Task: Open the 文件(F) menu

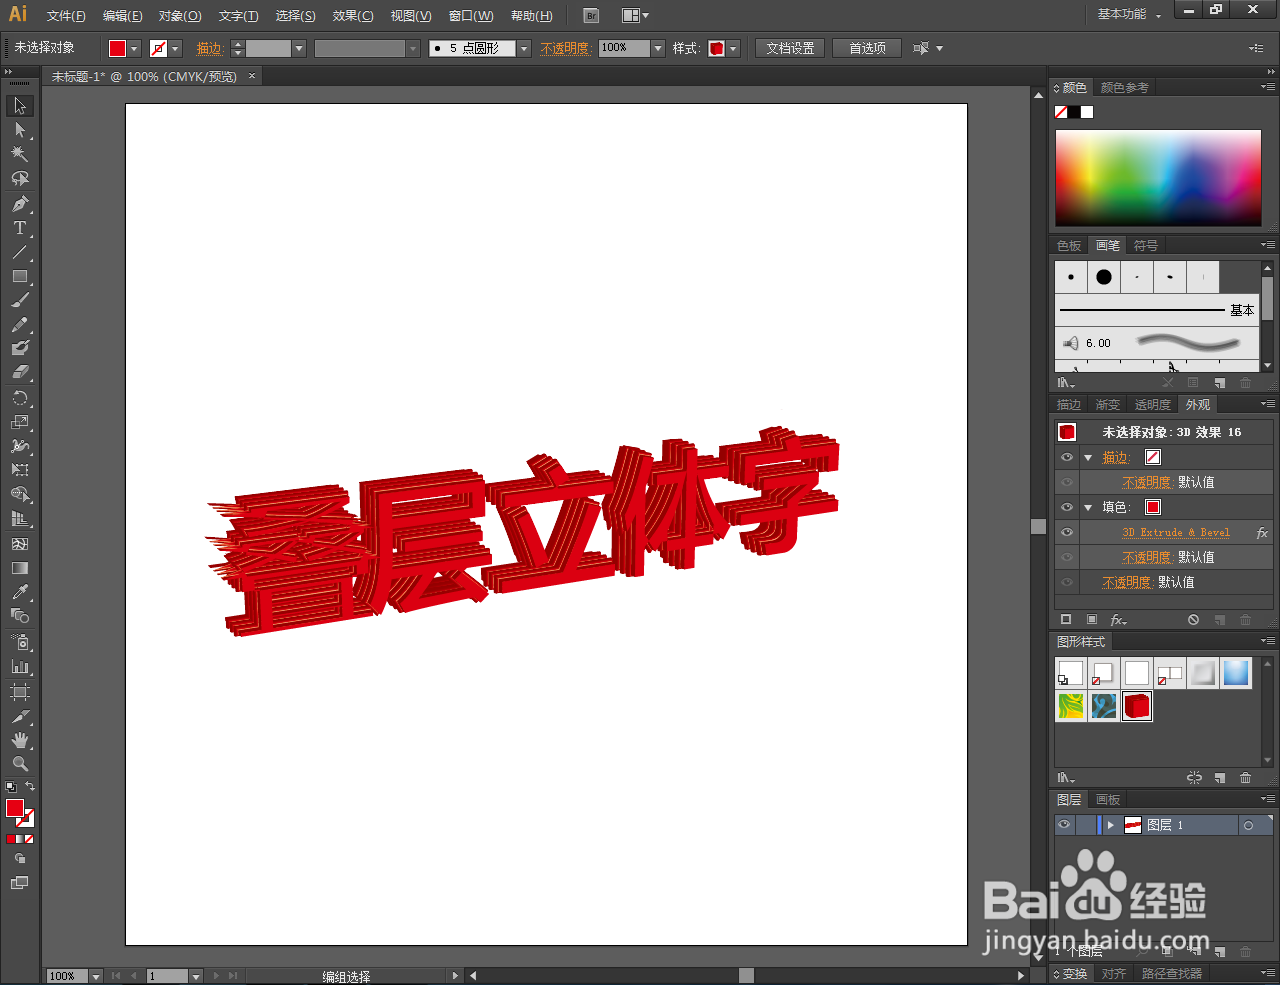Action: 66,16
